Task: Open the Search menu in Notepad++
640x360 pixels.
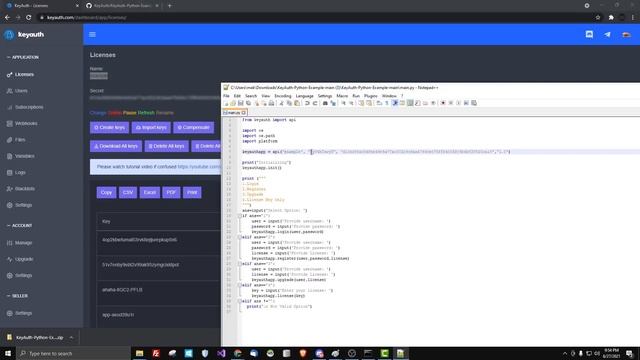Action: coord(251,96)
